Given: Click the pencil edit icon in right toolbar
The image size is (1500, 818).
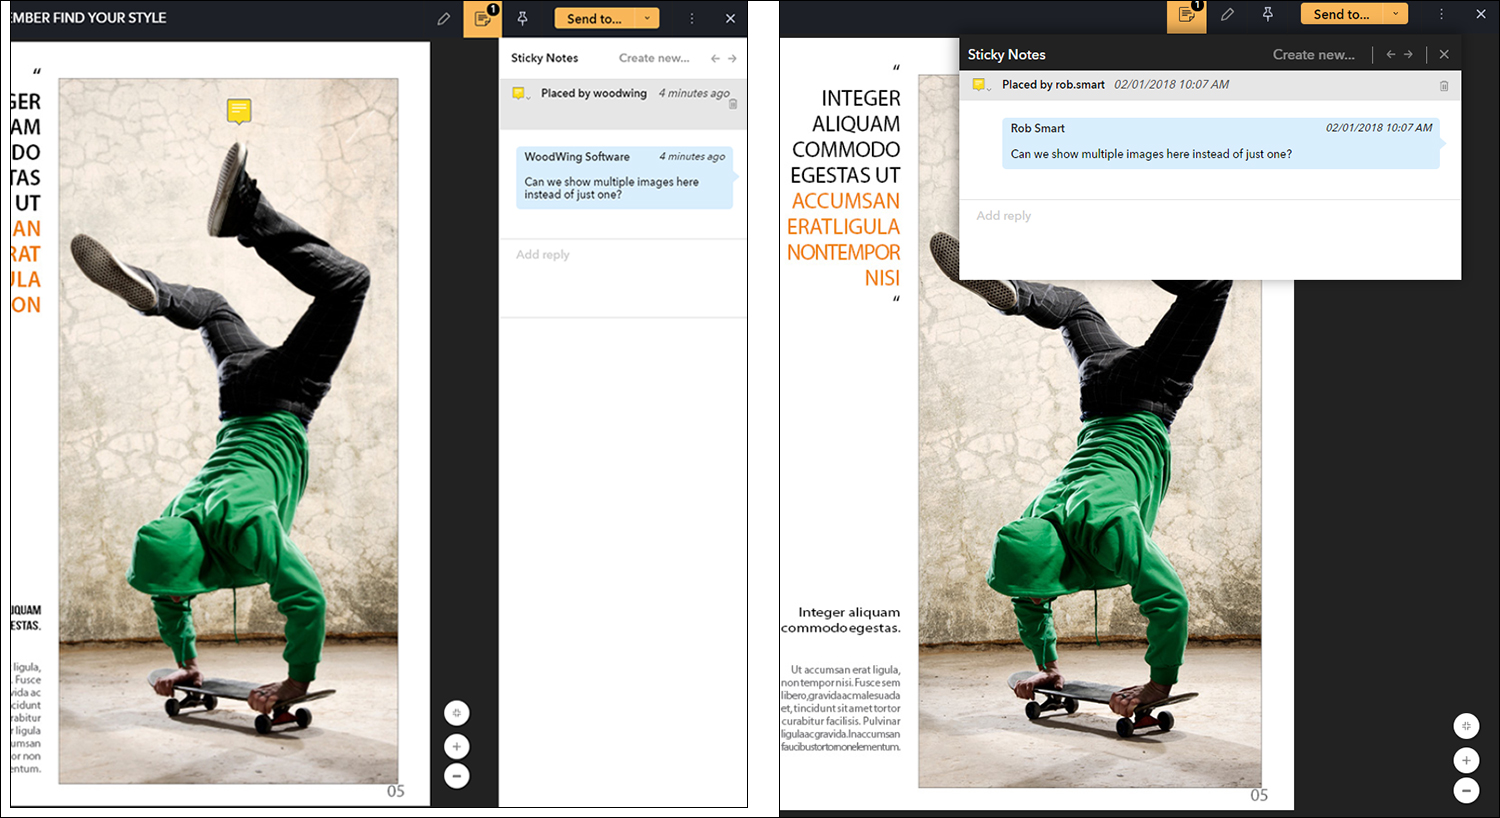Looking at the screenshot, I should 1227,15.
